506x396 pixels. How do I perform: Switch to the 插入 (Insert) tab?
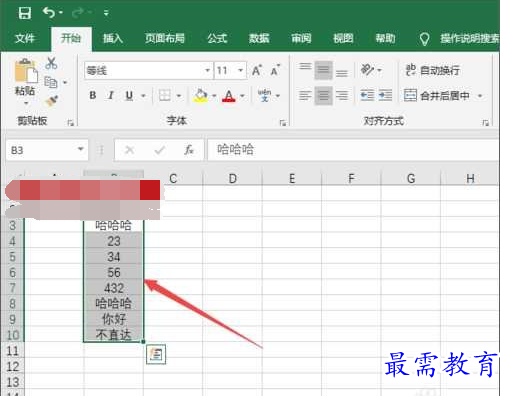point(113,39)
